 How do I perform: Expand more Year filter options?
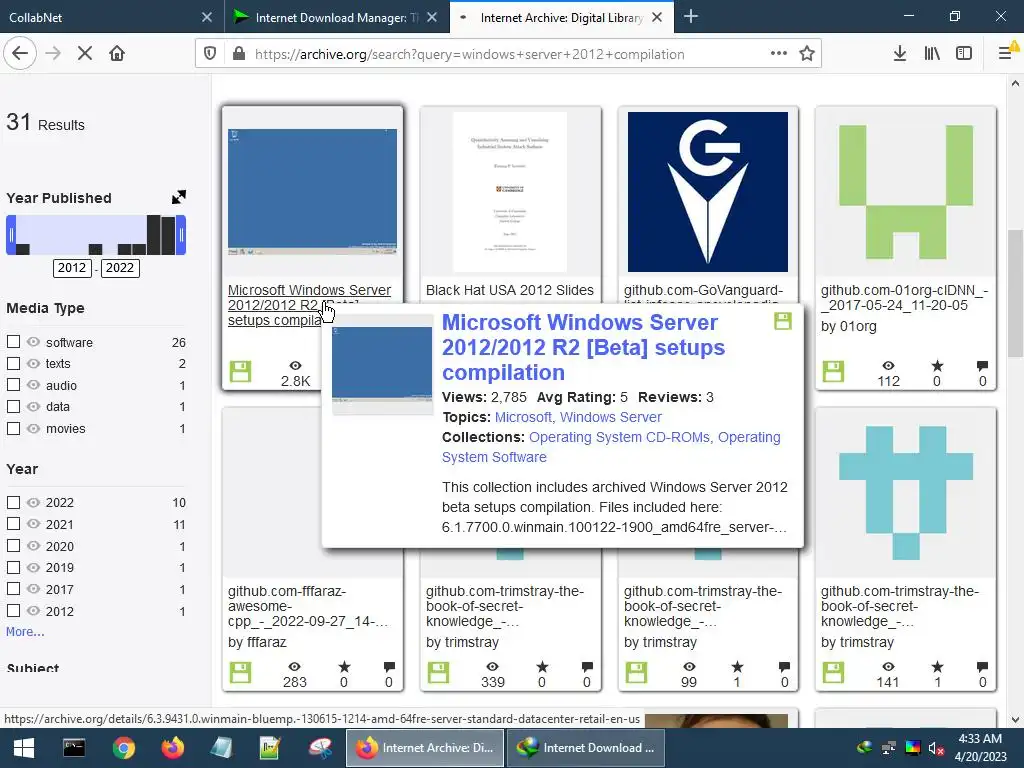(25, 632)
